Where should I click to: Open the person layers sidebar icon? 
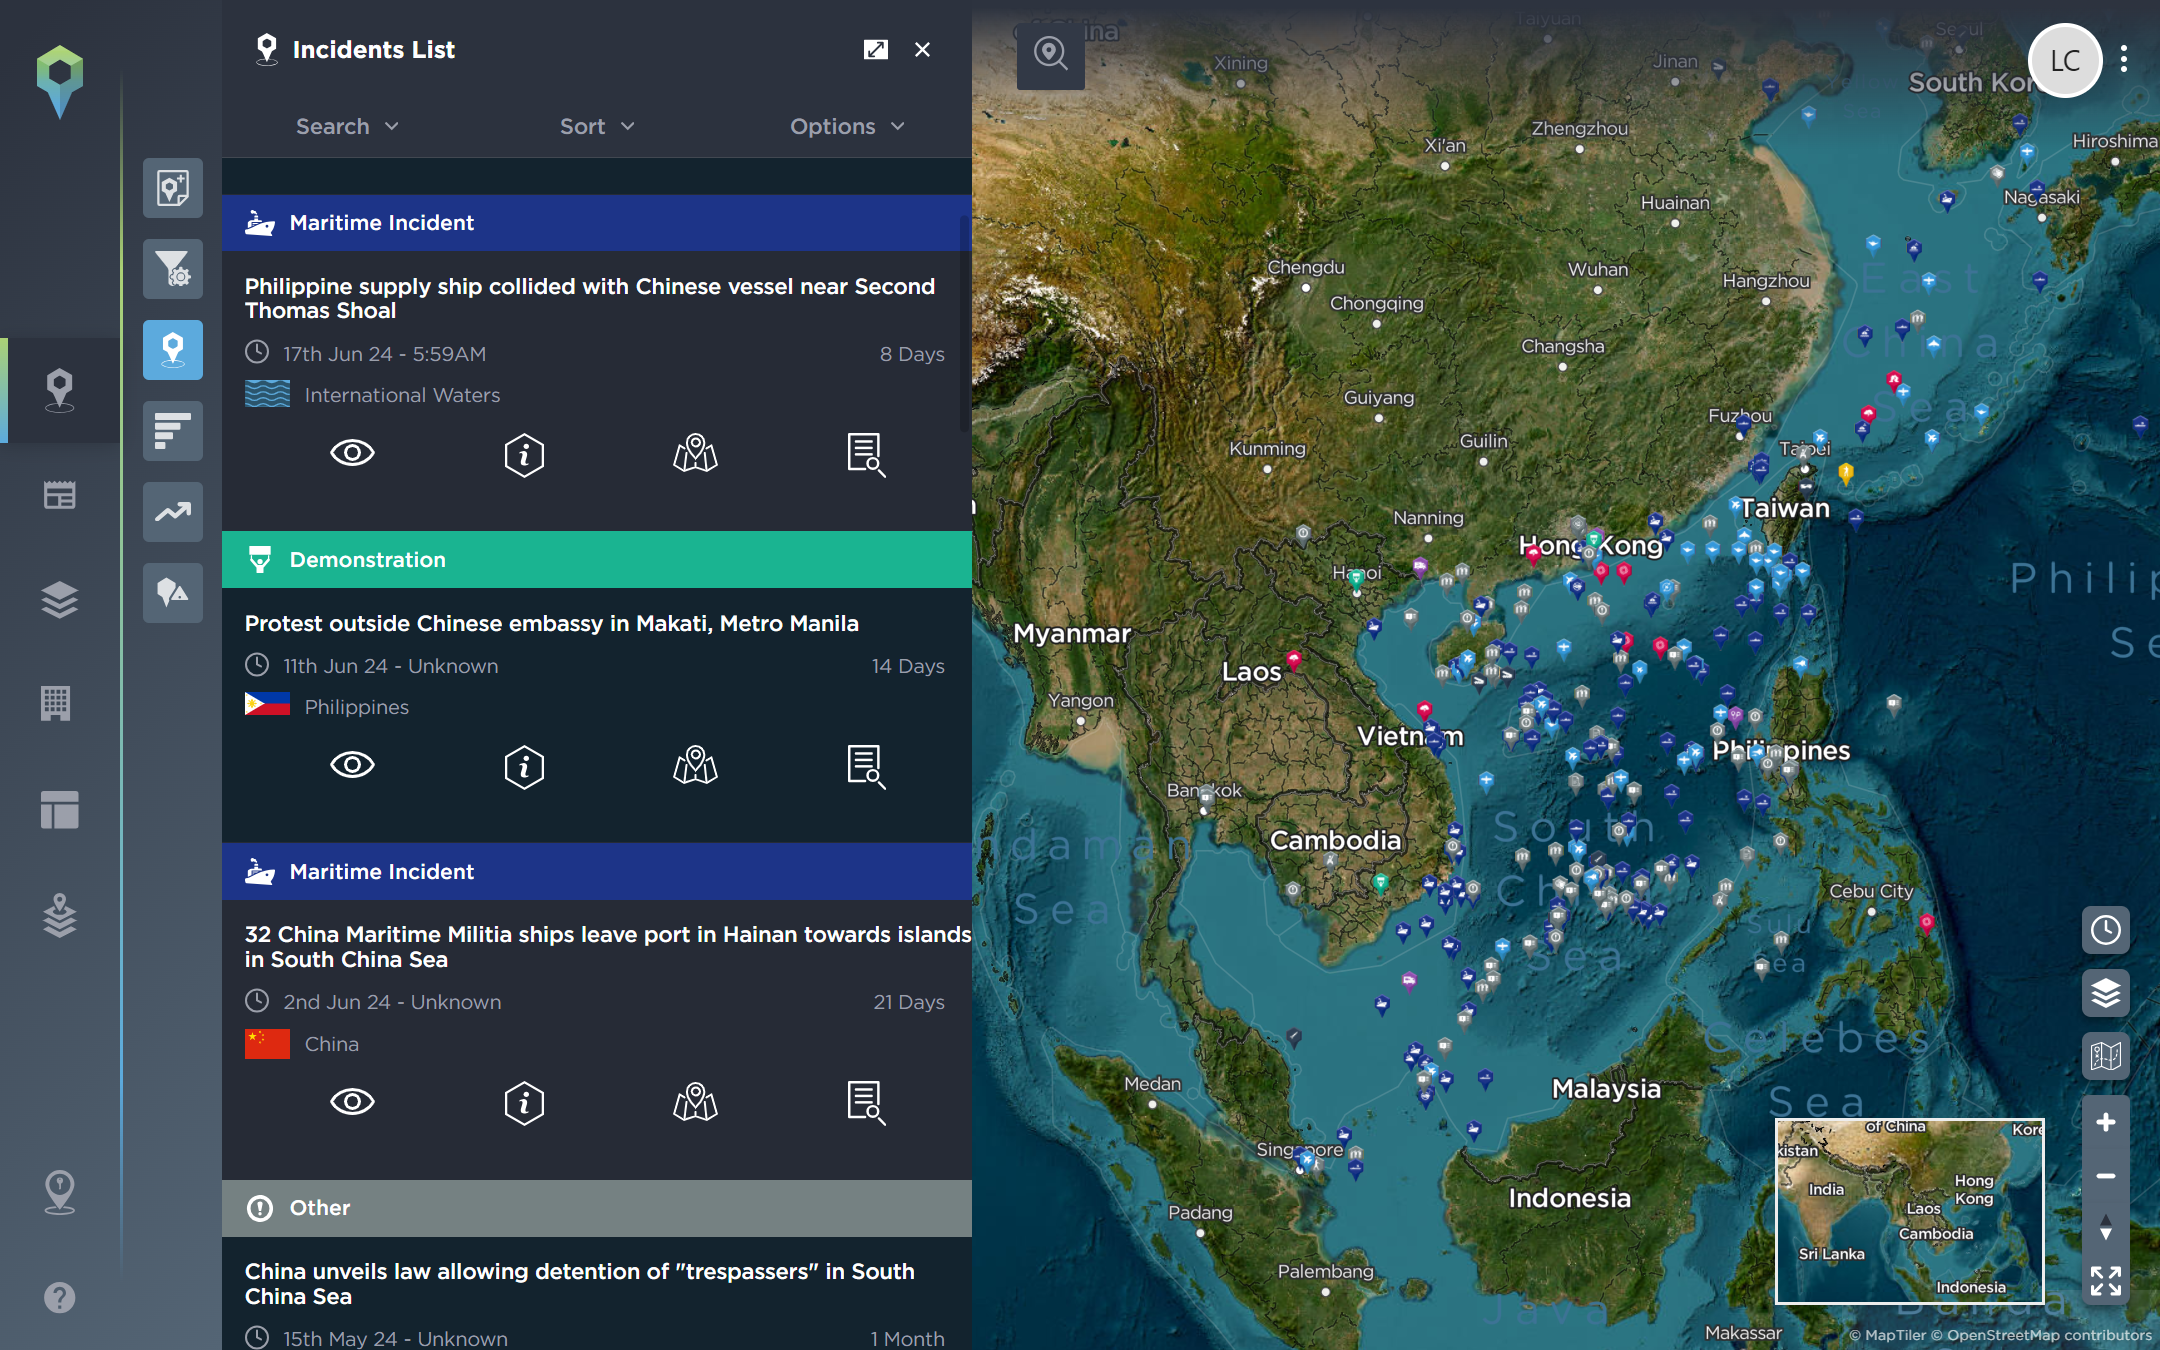(60, 915)
